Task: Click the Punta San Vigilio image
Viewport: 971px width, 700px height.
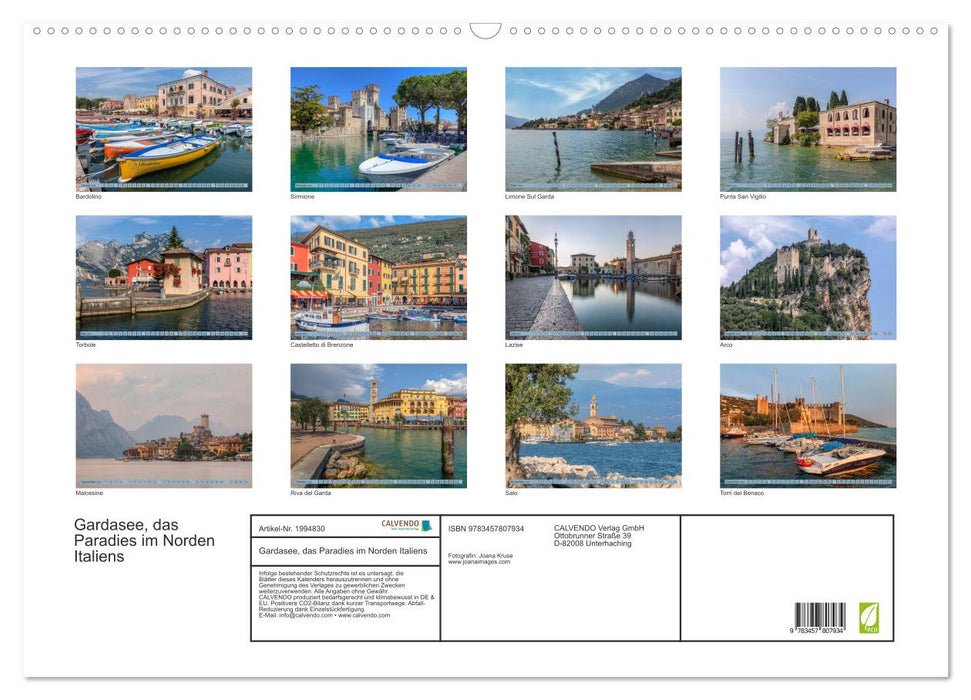Action: tap(807, 128)
